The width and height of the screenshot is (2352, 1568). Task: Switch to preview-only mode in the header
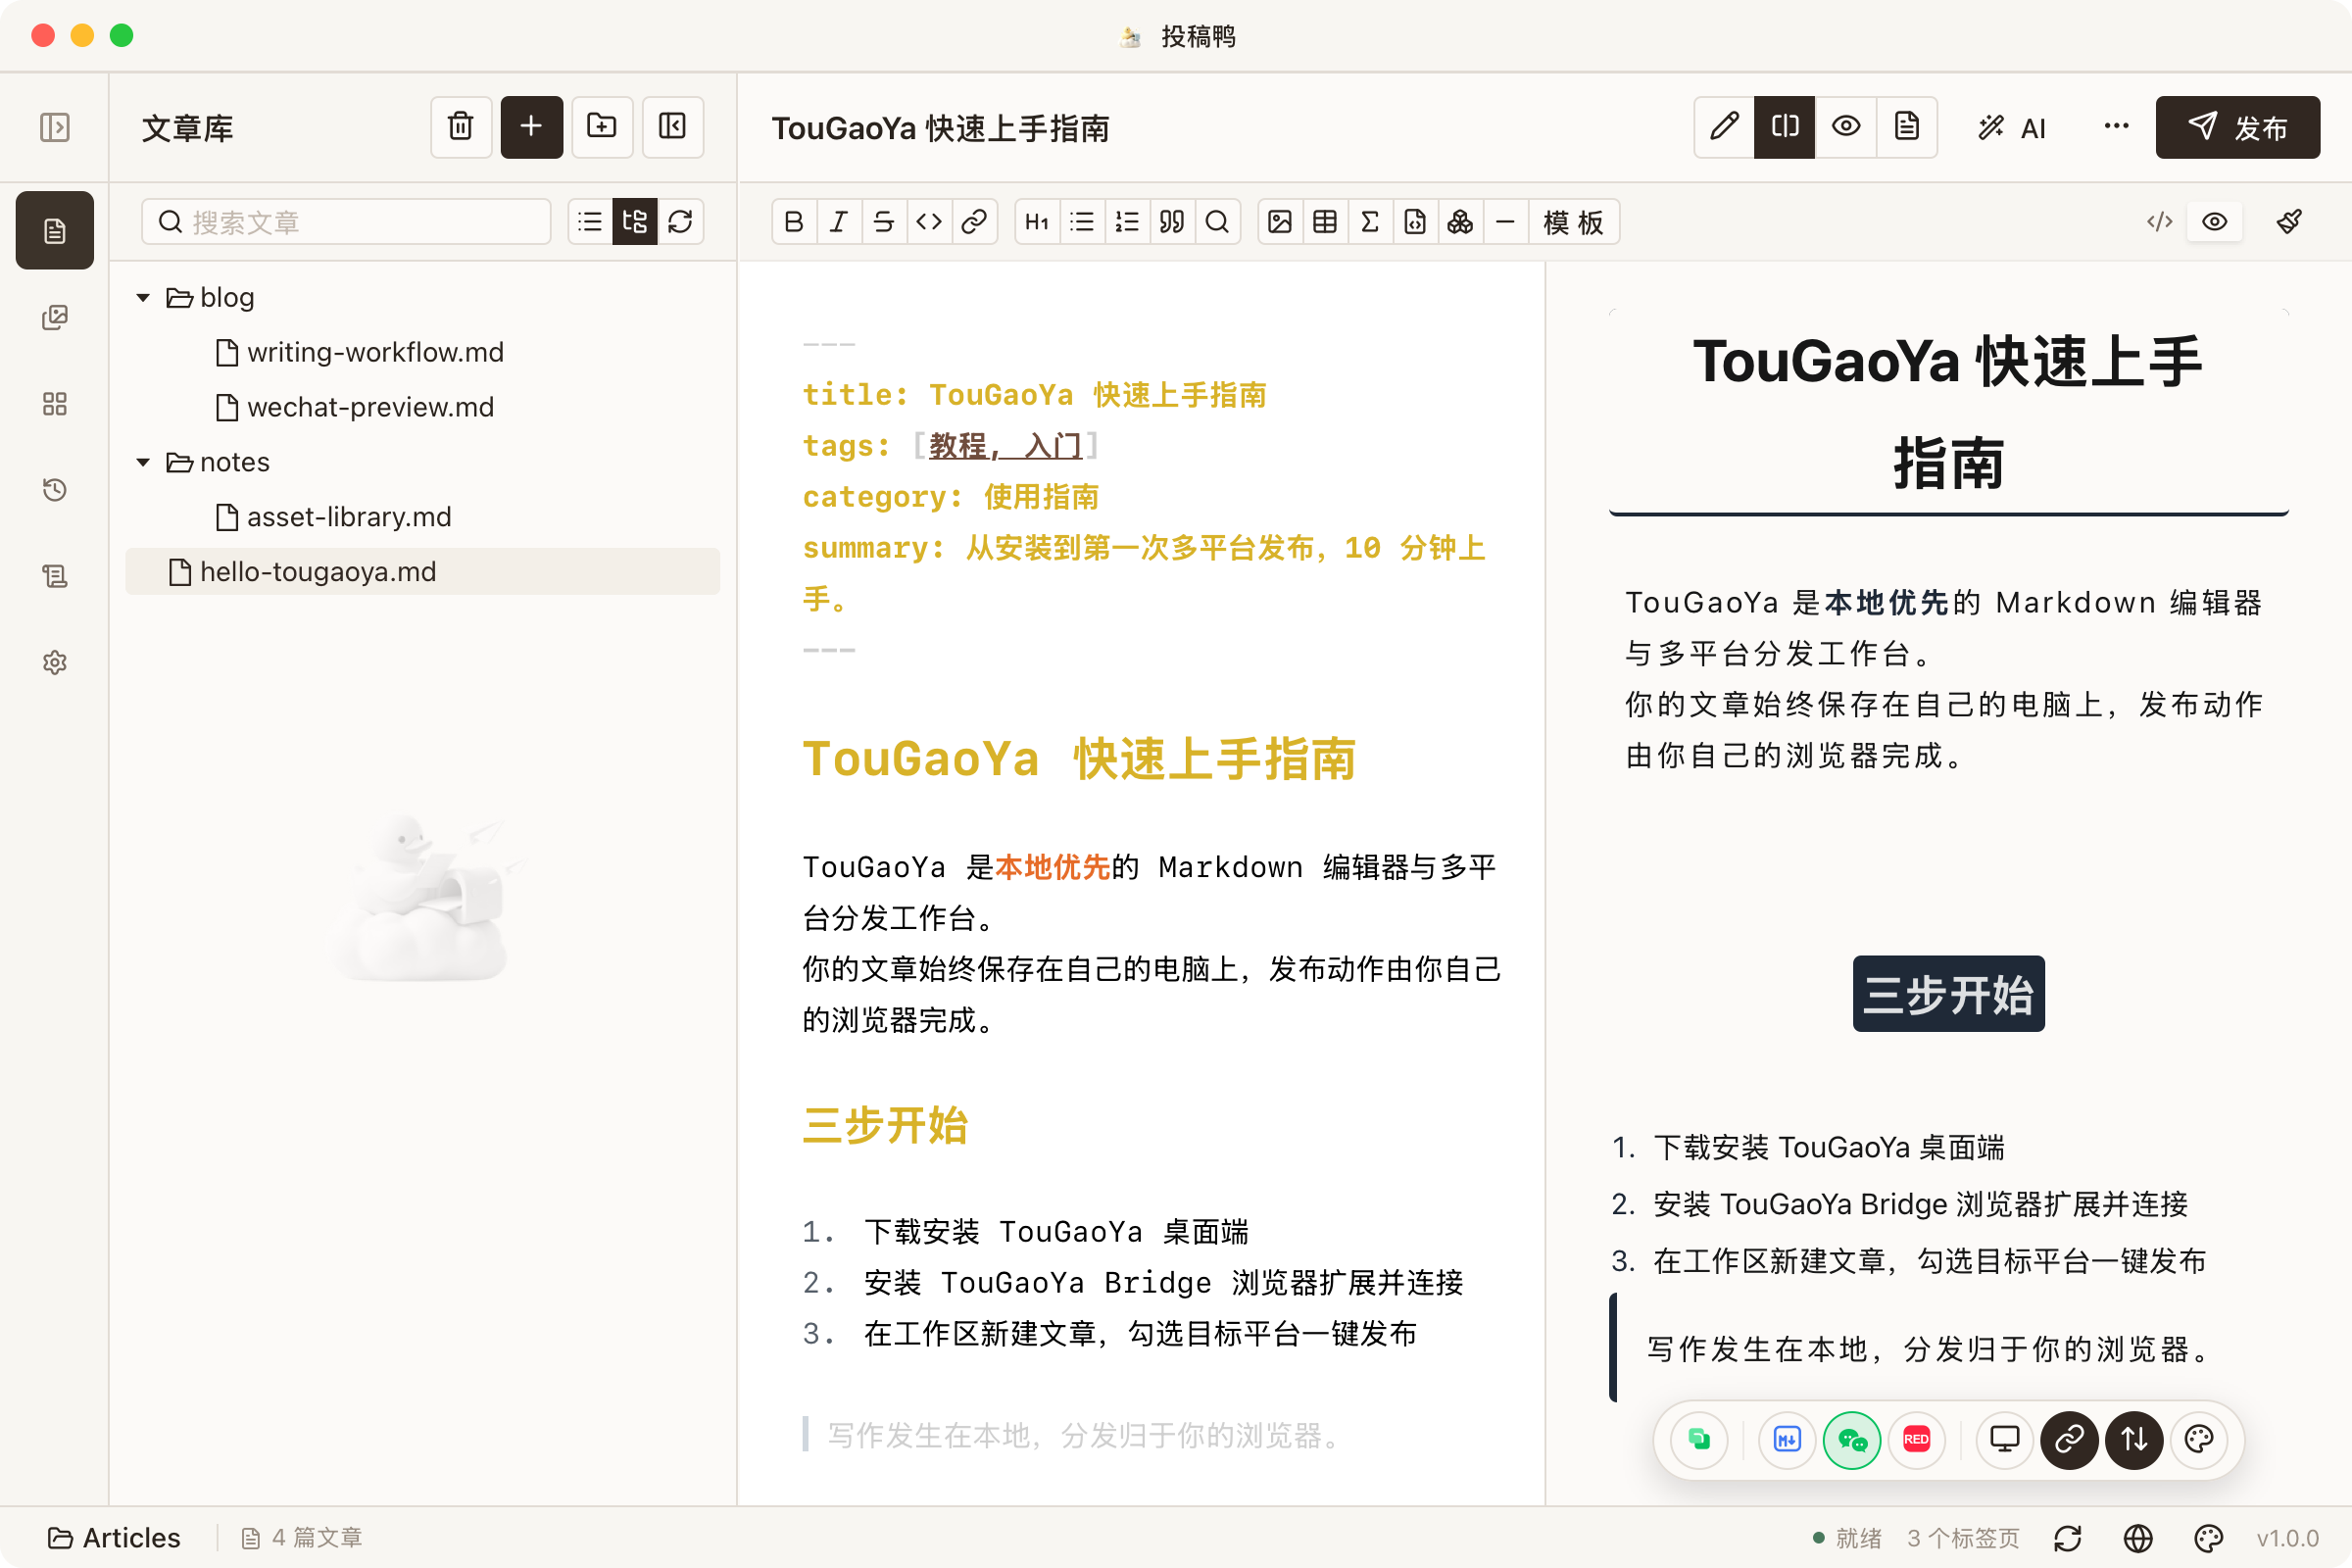[x=1846, y=127]
